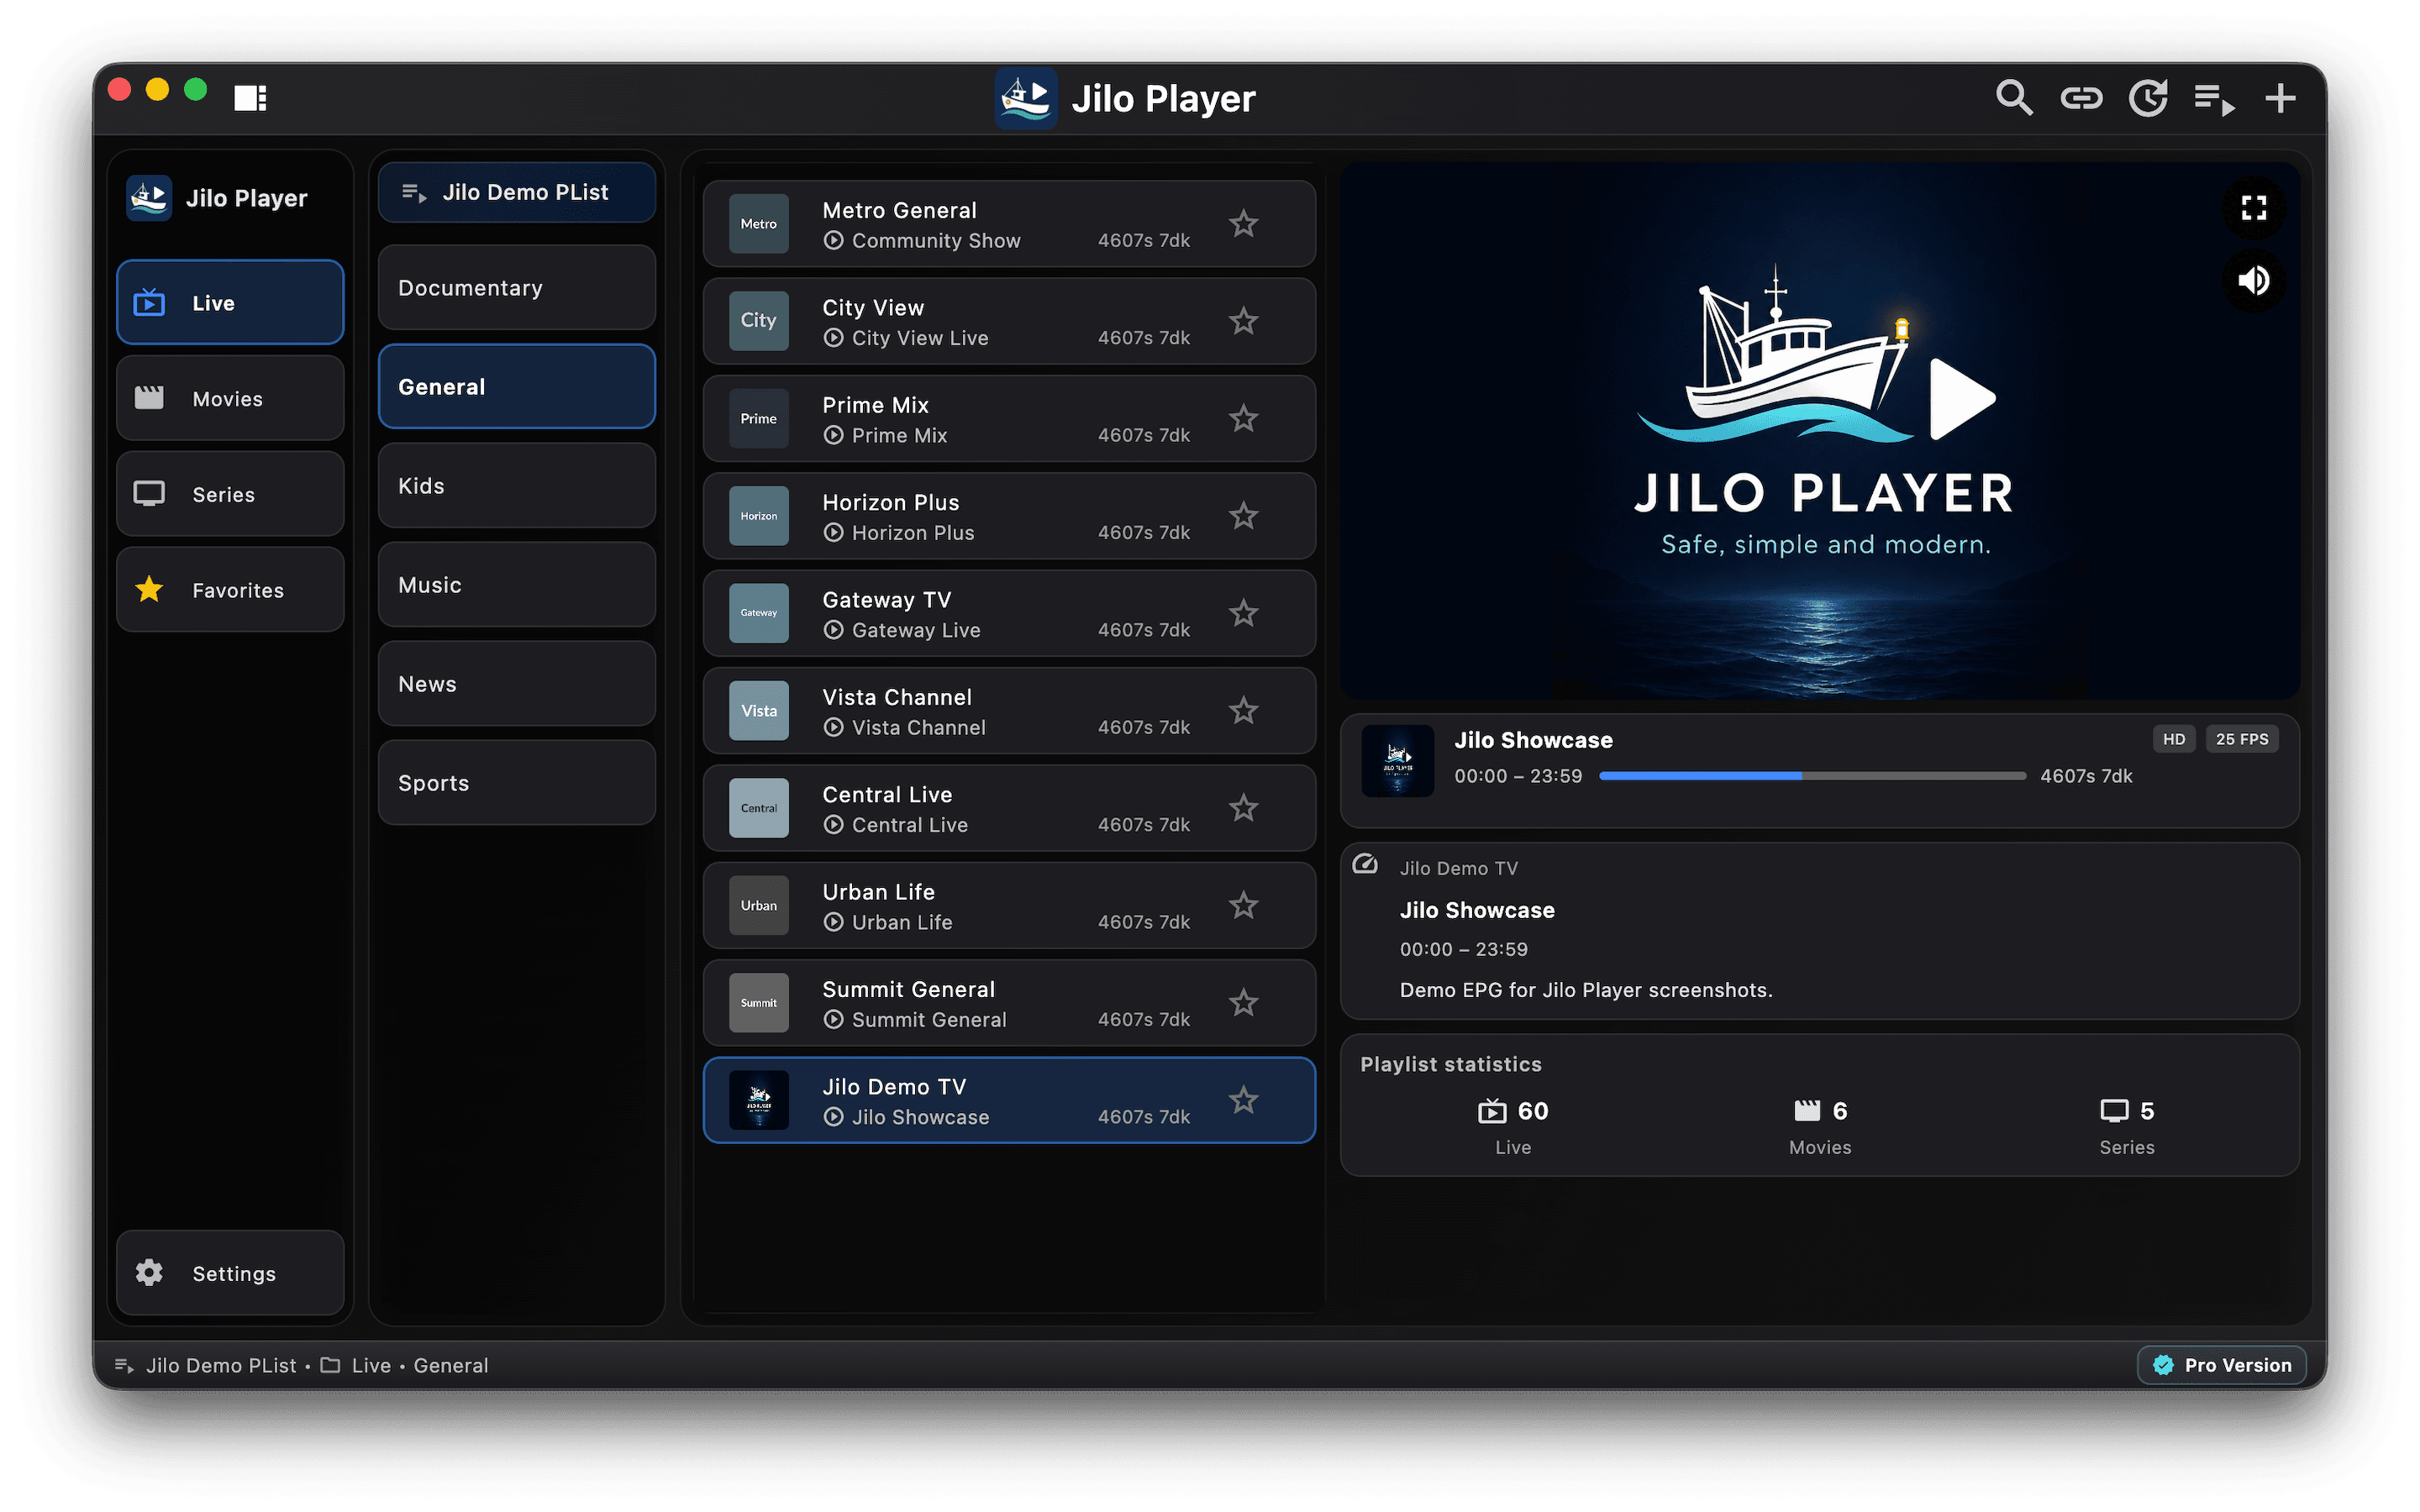This screenshot has height=1512, width=2420.
Task: Favorite the Summit General channel
Action: [1243, 1002]
